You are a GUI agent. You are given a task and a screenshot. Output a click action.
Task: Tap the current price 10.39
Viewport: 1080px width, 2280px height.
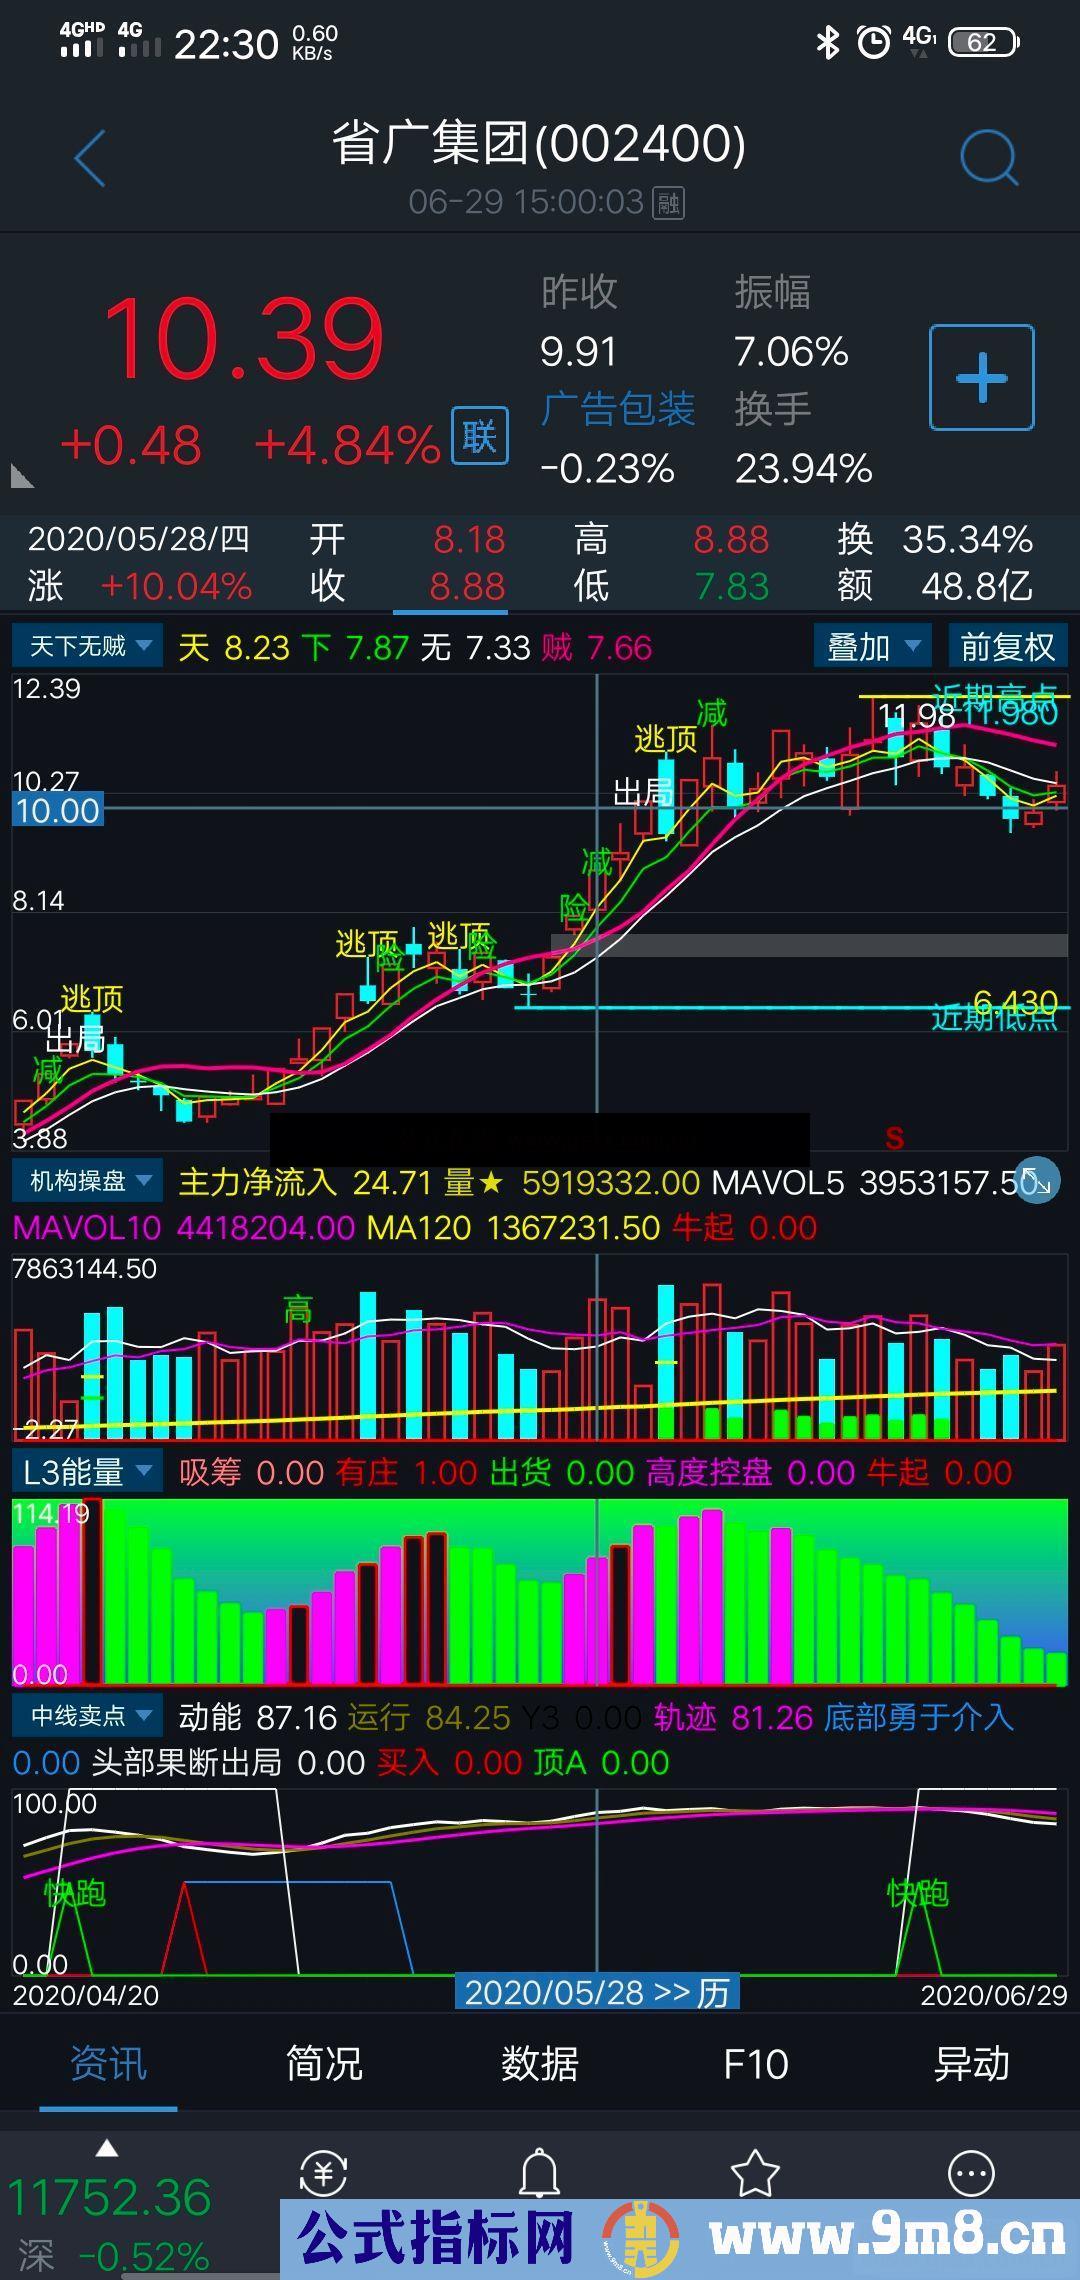point(243,340)
